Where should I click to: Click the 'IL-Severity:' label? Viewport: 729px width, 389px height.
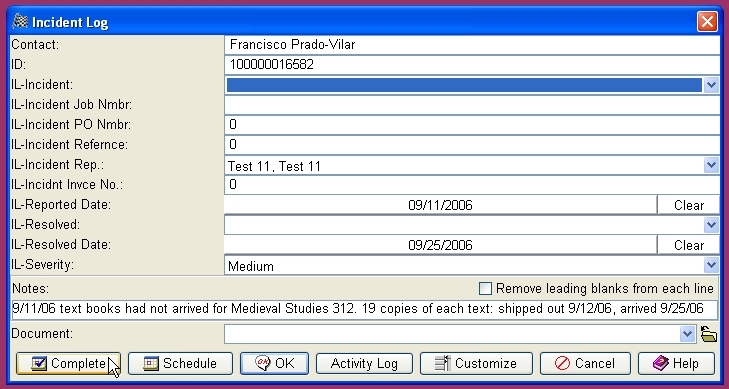point(42,264)
